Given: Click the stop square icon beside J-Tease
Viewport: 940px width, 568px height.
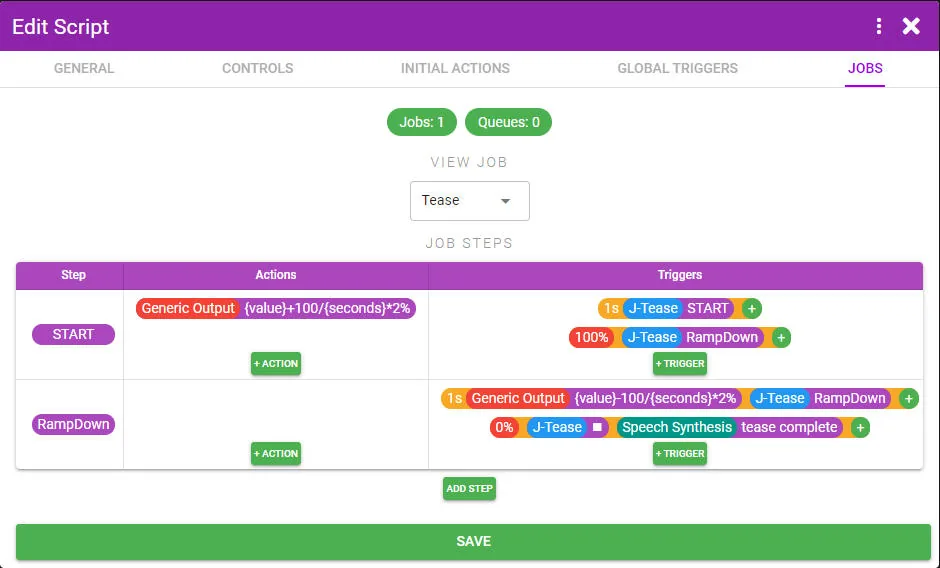Looking at the screenshot, I should click(597, 427).
